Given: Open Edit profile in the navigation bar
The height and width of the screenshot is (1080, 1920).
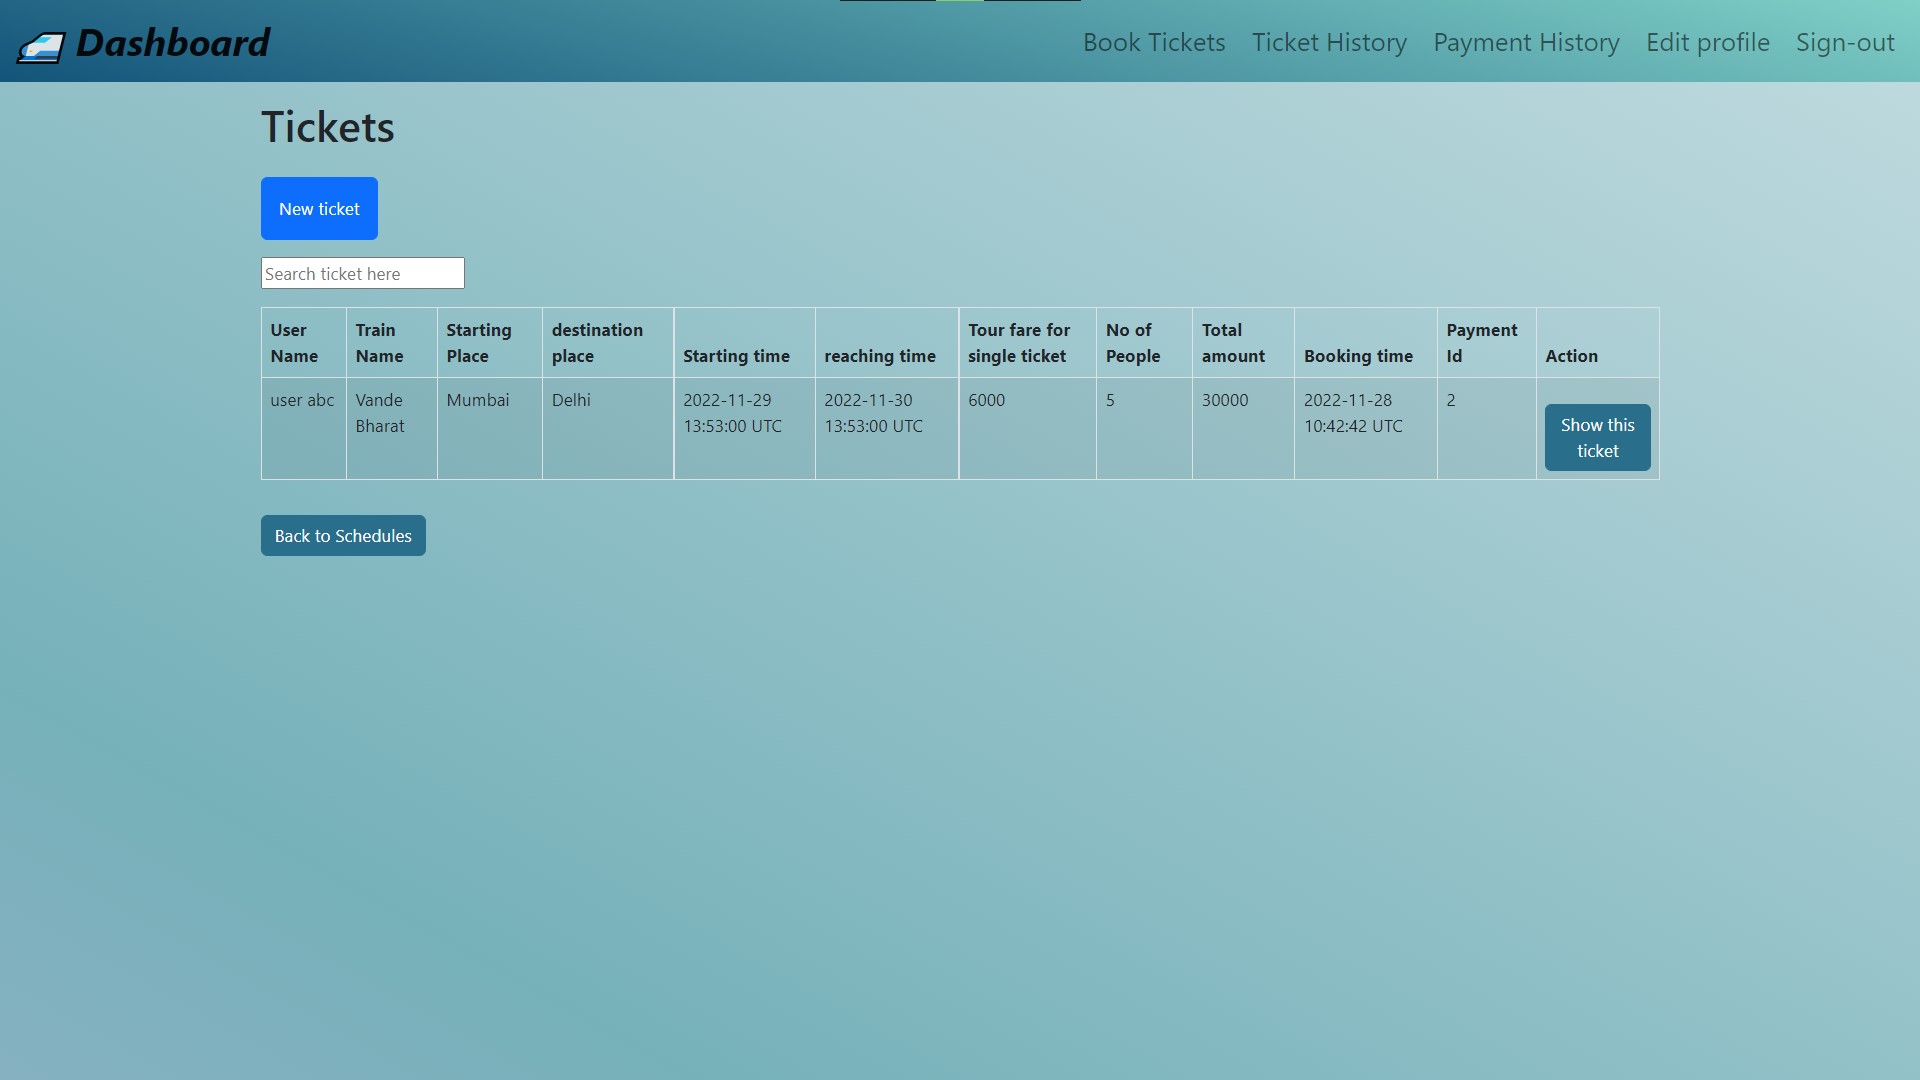Looking at the screenshot, I should 1707,42.
